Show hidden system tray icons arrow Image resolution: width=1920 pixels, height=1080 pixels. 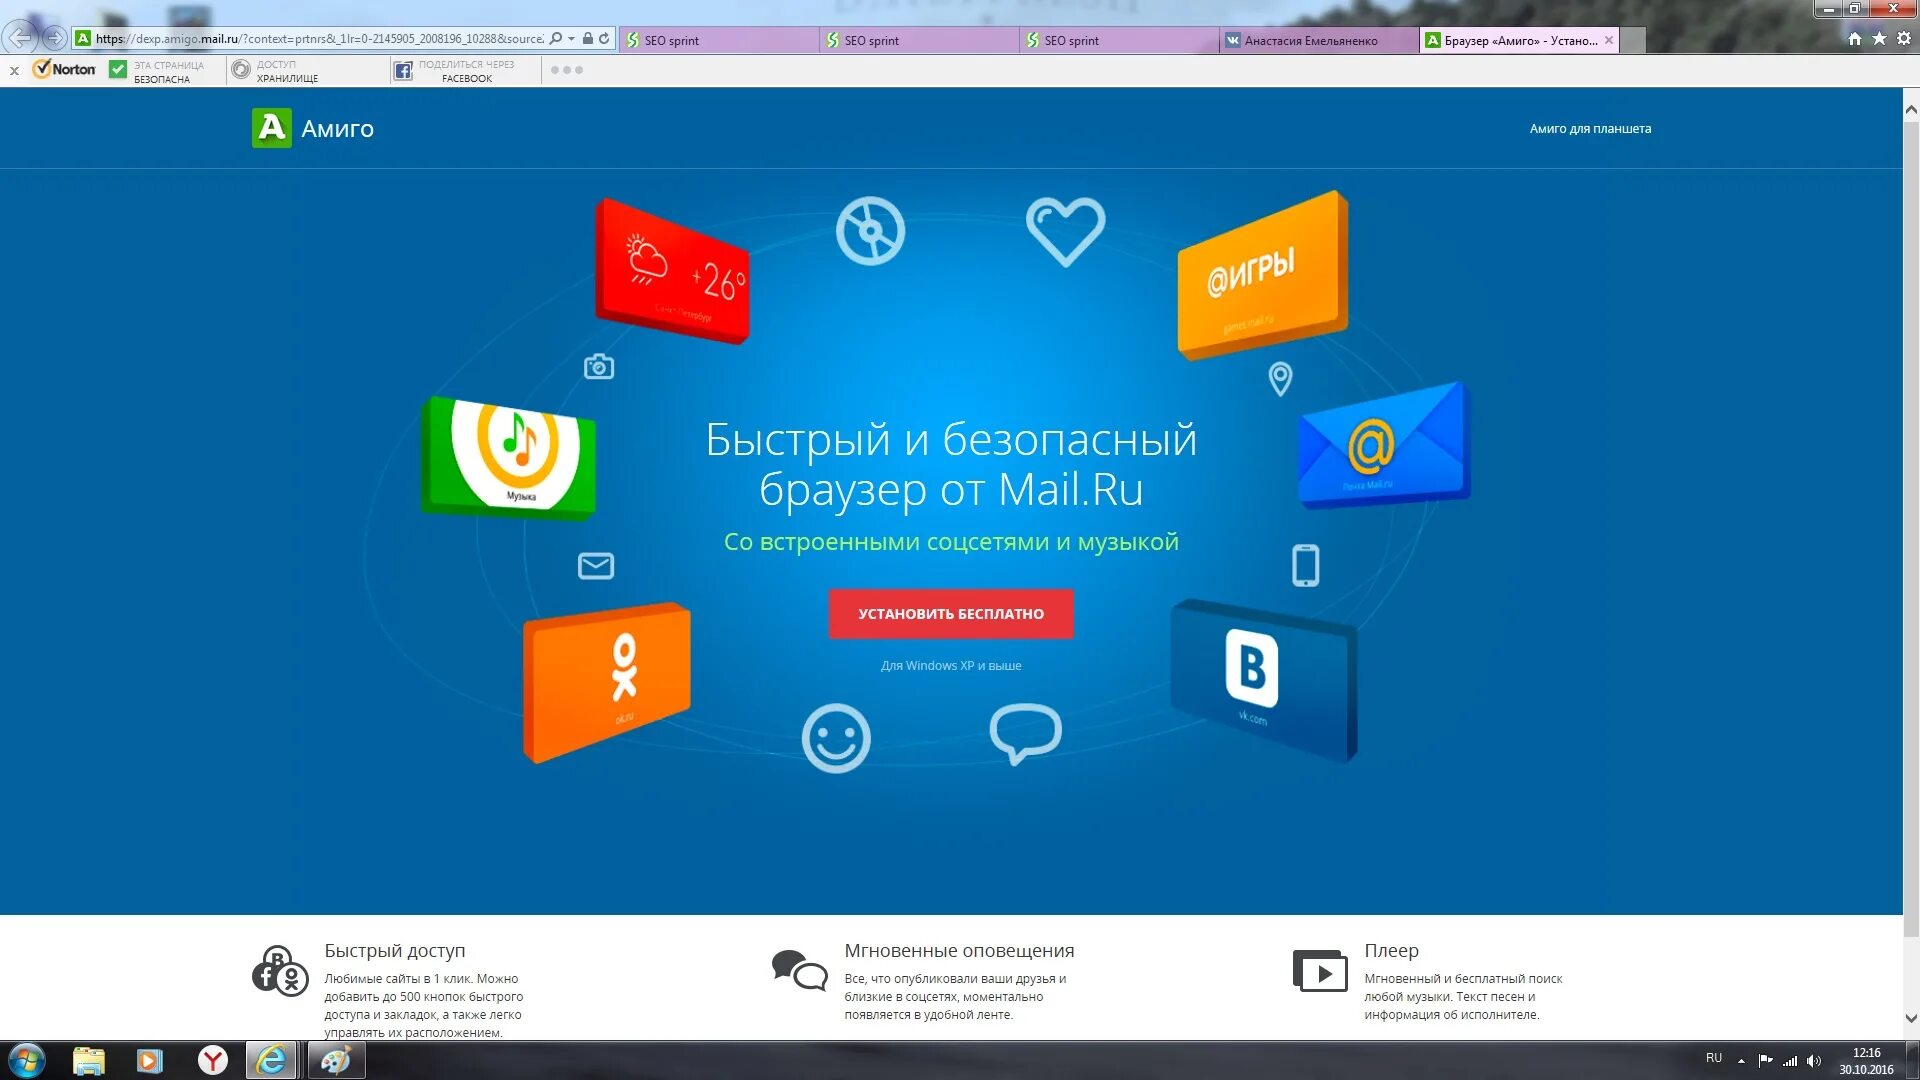(x=1741, y=1061)
